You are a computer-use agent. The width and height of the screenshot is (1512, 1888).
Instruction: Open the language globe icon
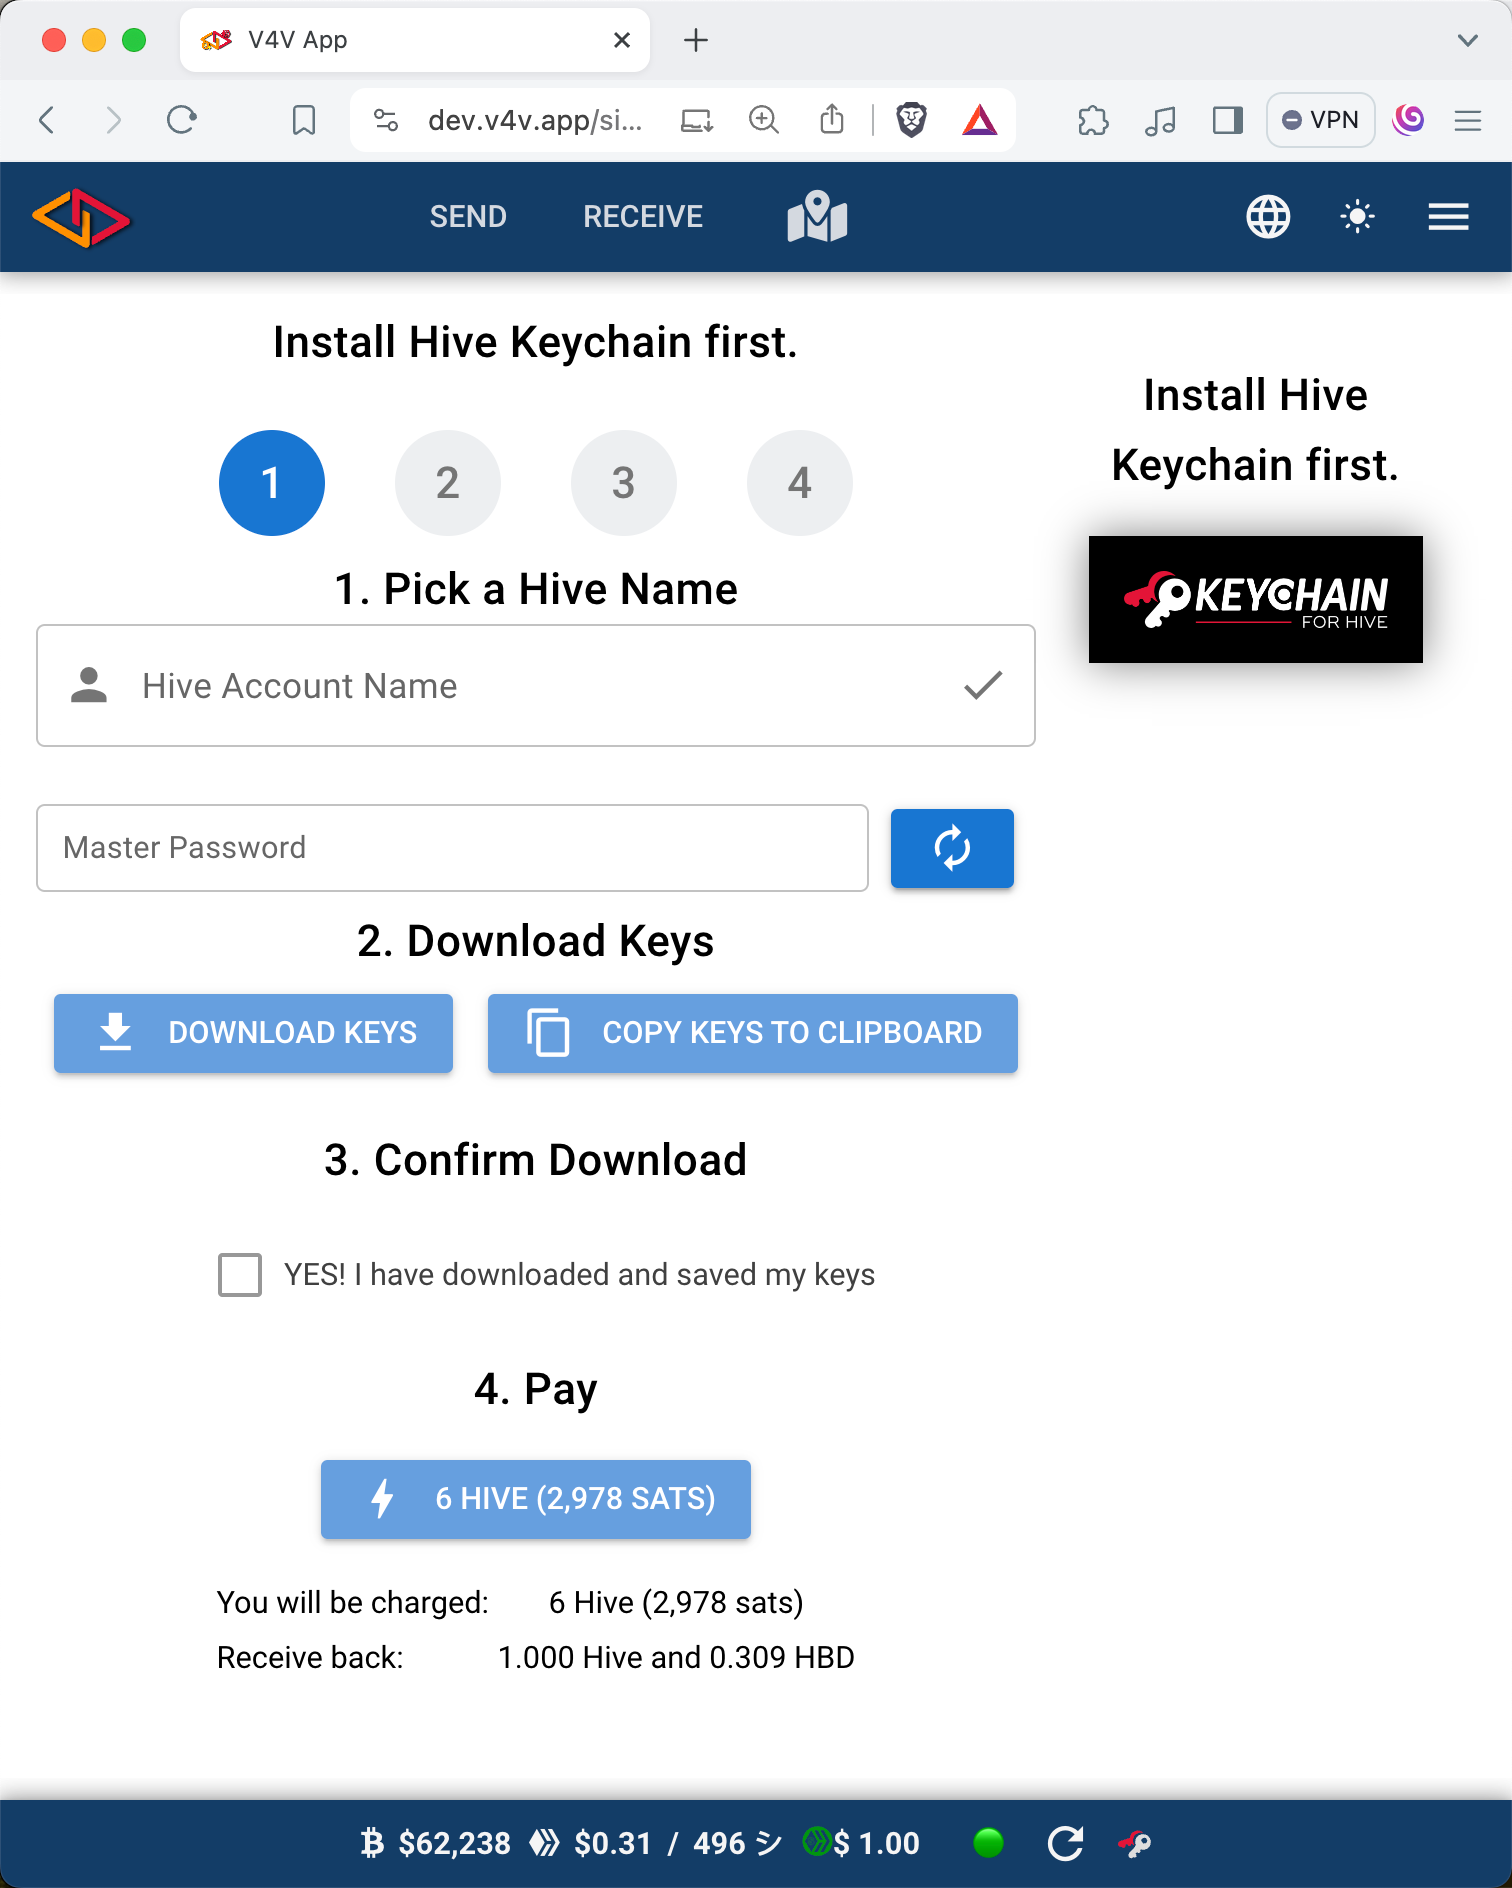click(1268, 216)
